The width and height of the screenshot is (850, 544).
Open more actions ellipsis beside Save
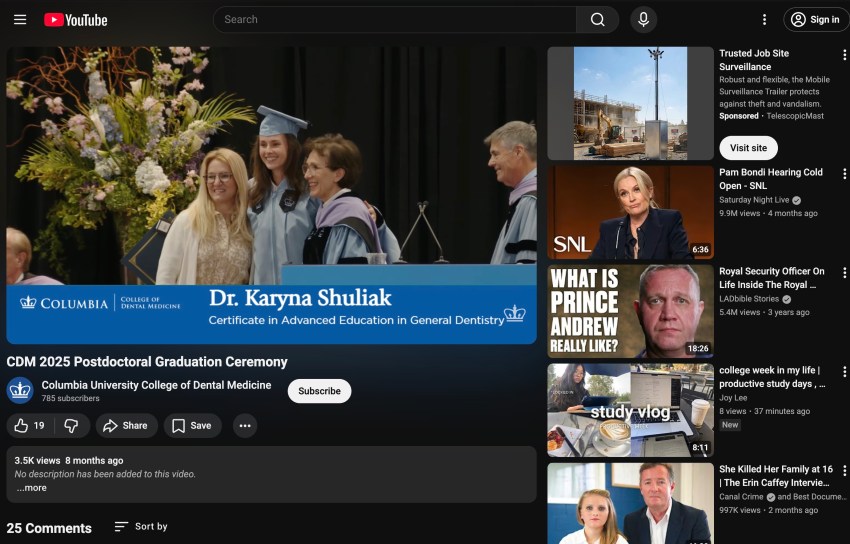245,426
